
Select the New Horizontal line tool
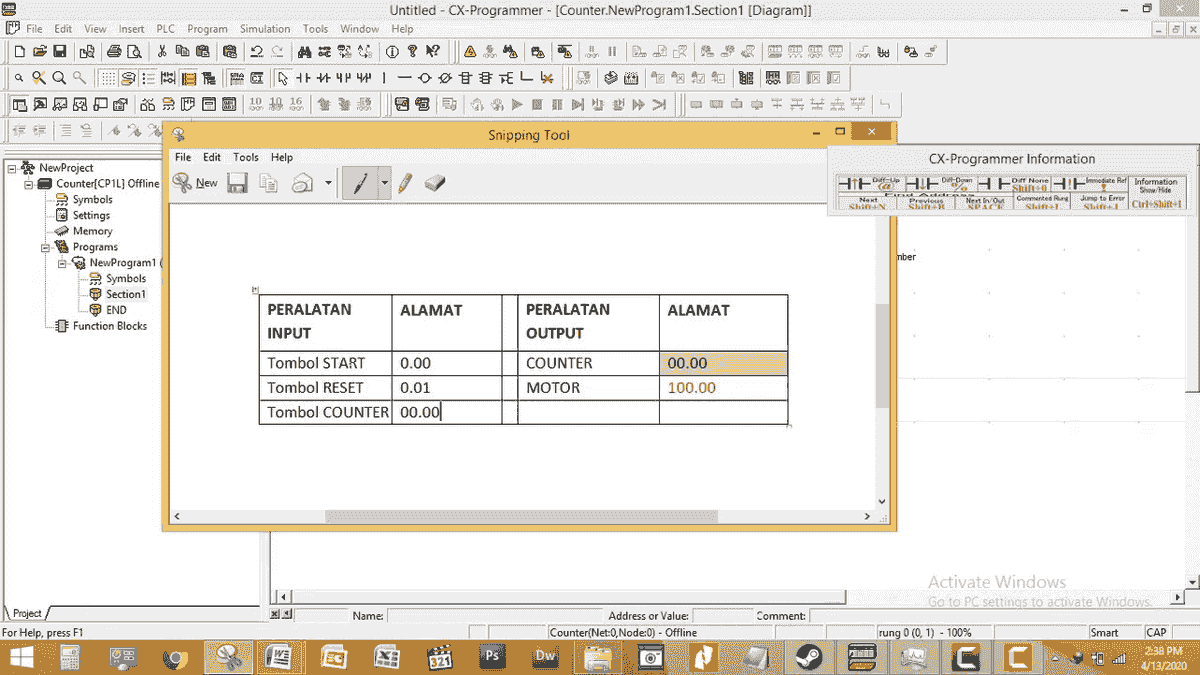[405, 78]
